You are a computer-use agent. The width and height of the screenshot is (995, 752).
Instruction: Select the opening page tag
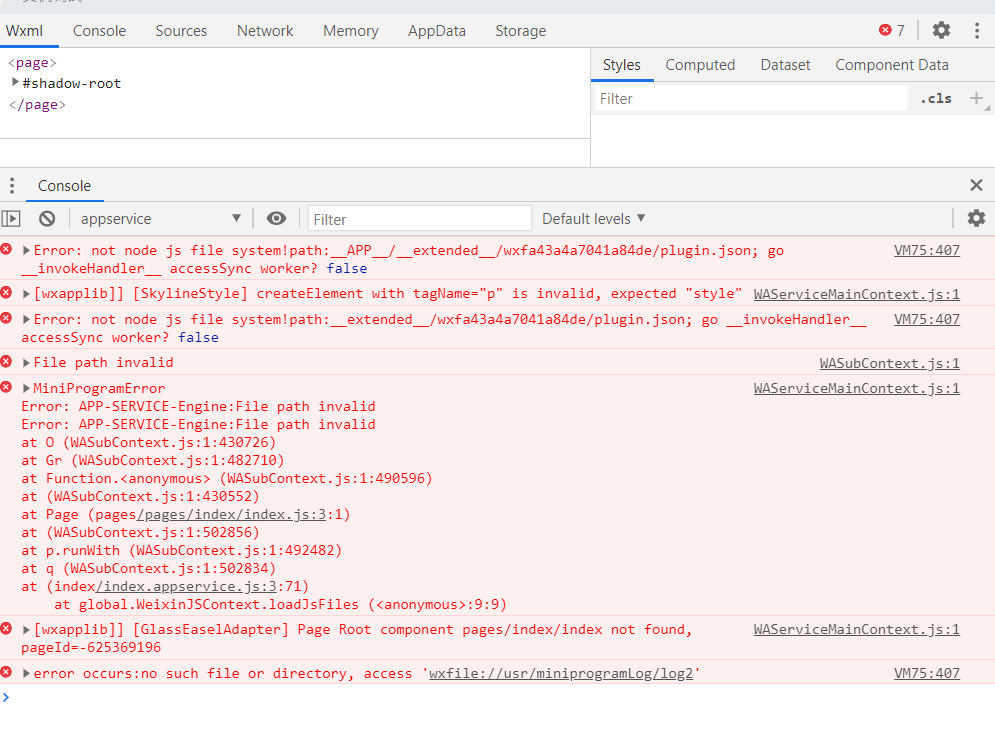coord(32,62)
